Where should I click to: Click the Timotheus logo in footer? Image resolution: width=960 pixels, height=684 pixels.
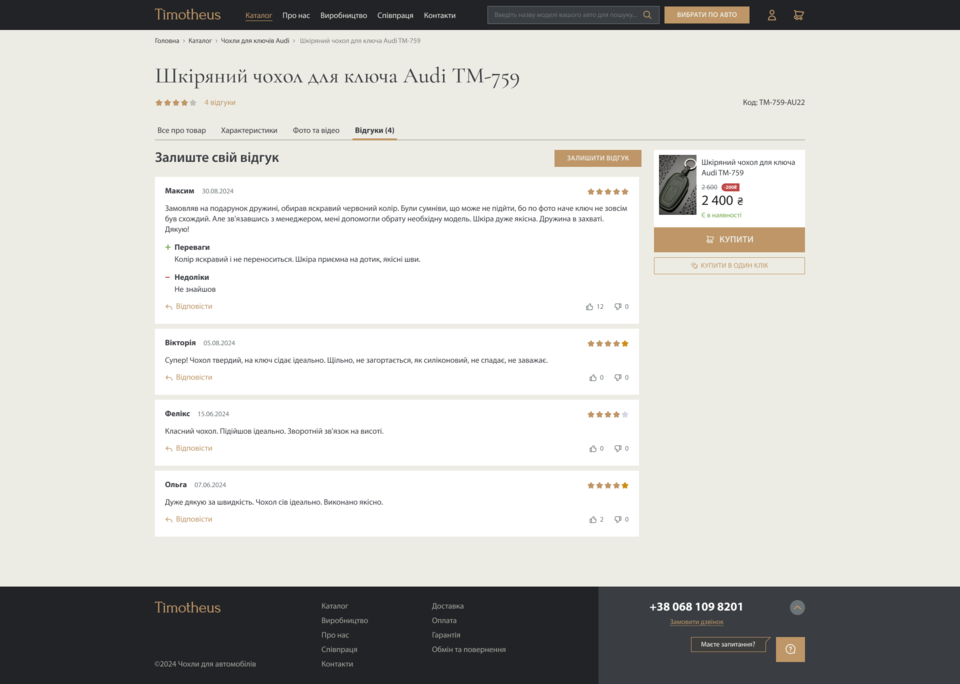coord(187,607)
